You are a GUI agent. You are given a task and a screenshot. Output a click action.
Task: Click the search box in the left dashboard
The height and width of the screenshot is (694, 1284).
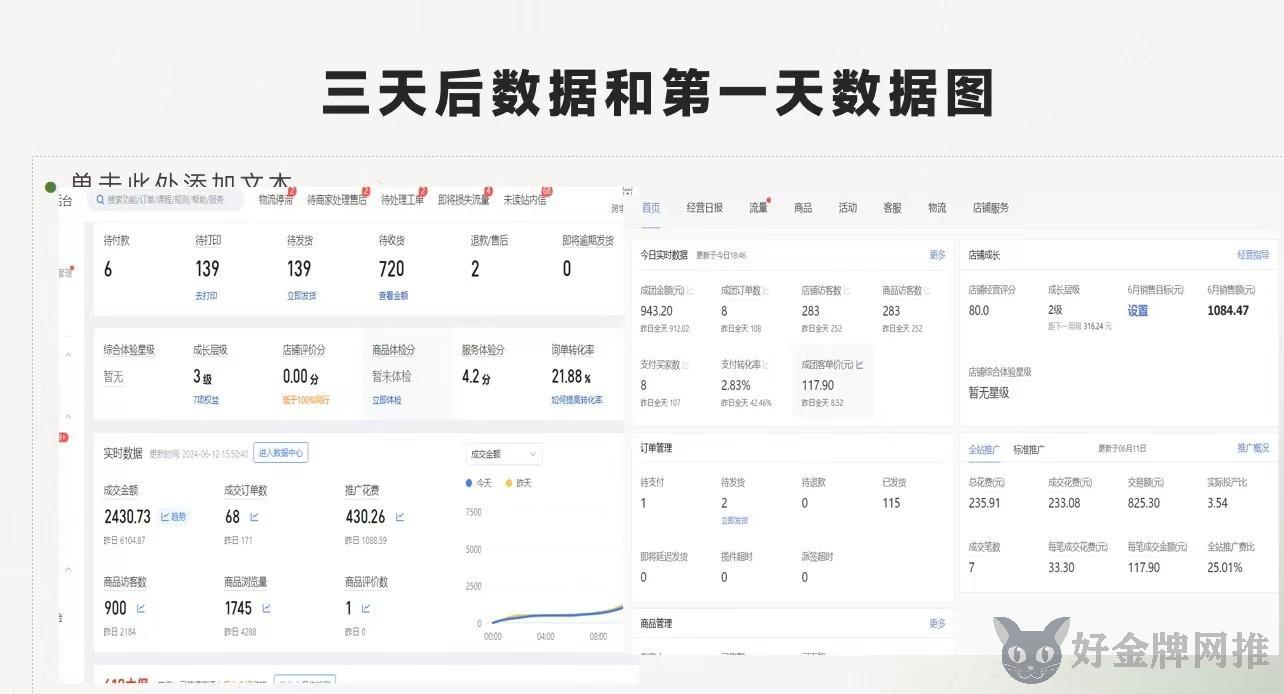point(166,200)
